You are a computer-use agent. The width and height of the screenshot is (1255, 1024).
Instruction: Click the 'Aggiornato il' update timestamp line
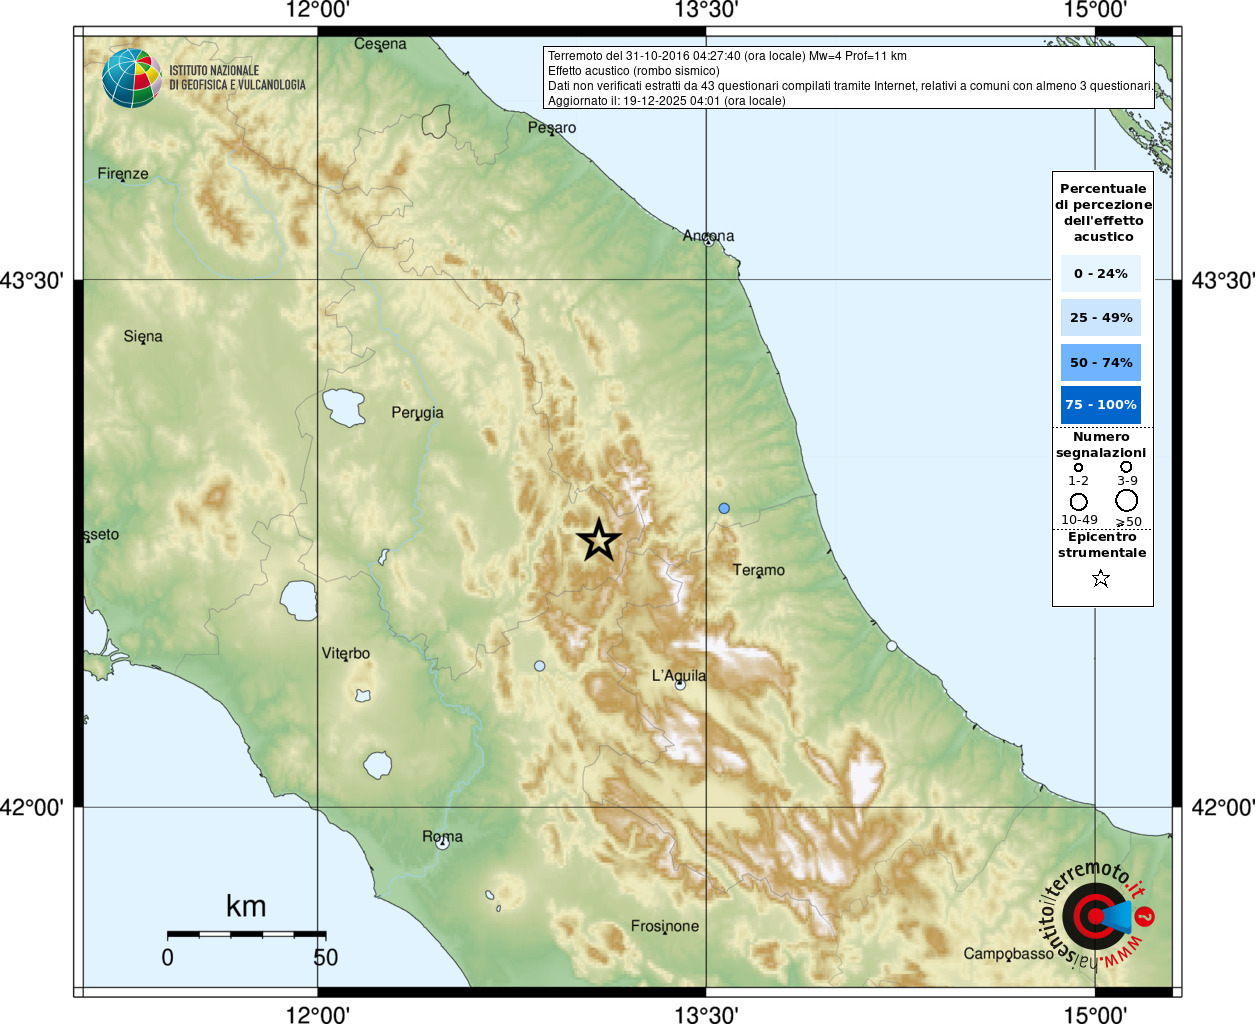coord(666,101)
